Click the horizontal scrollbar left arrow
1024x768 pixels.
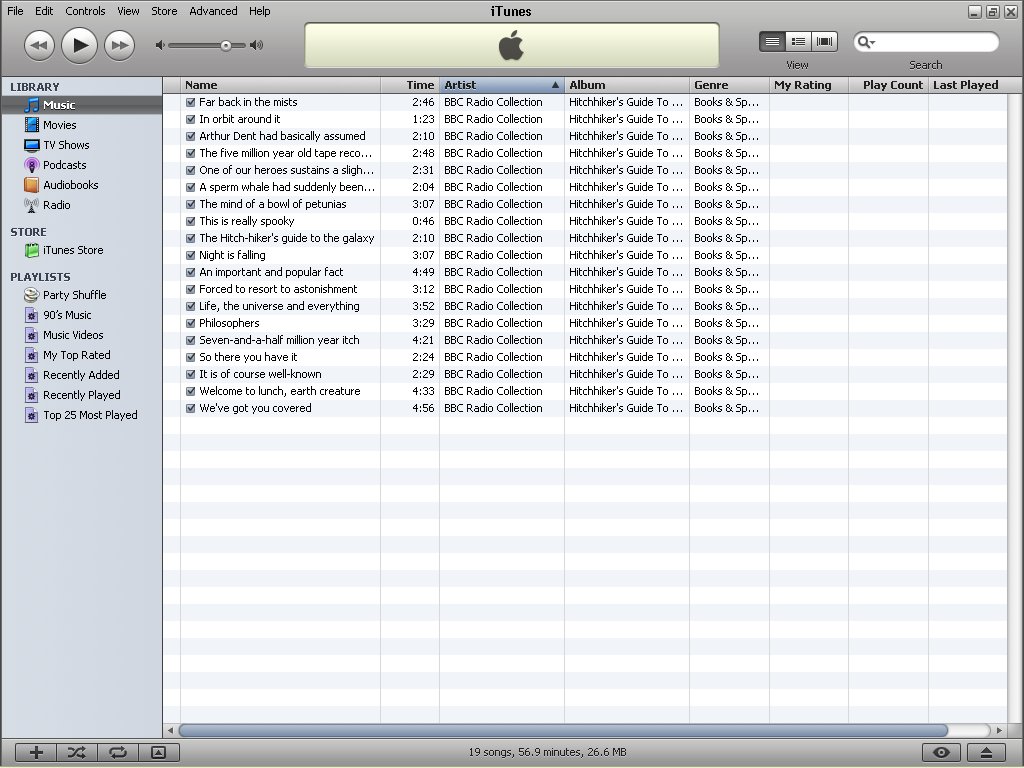pyautogui.click(x=170, y=730)
